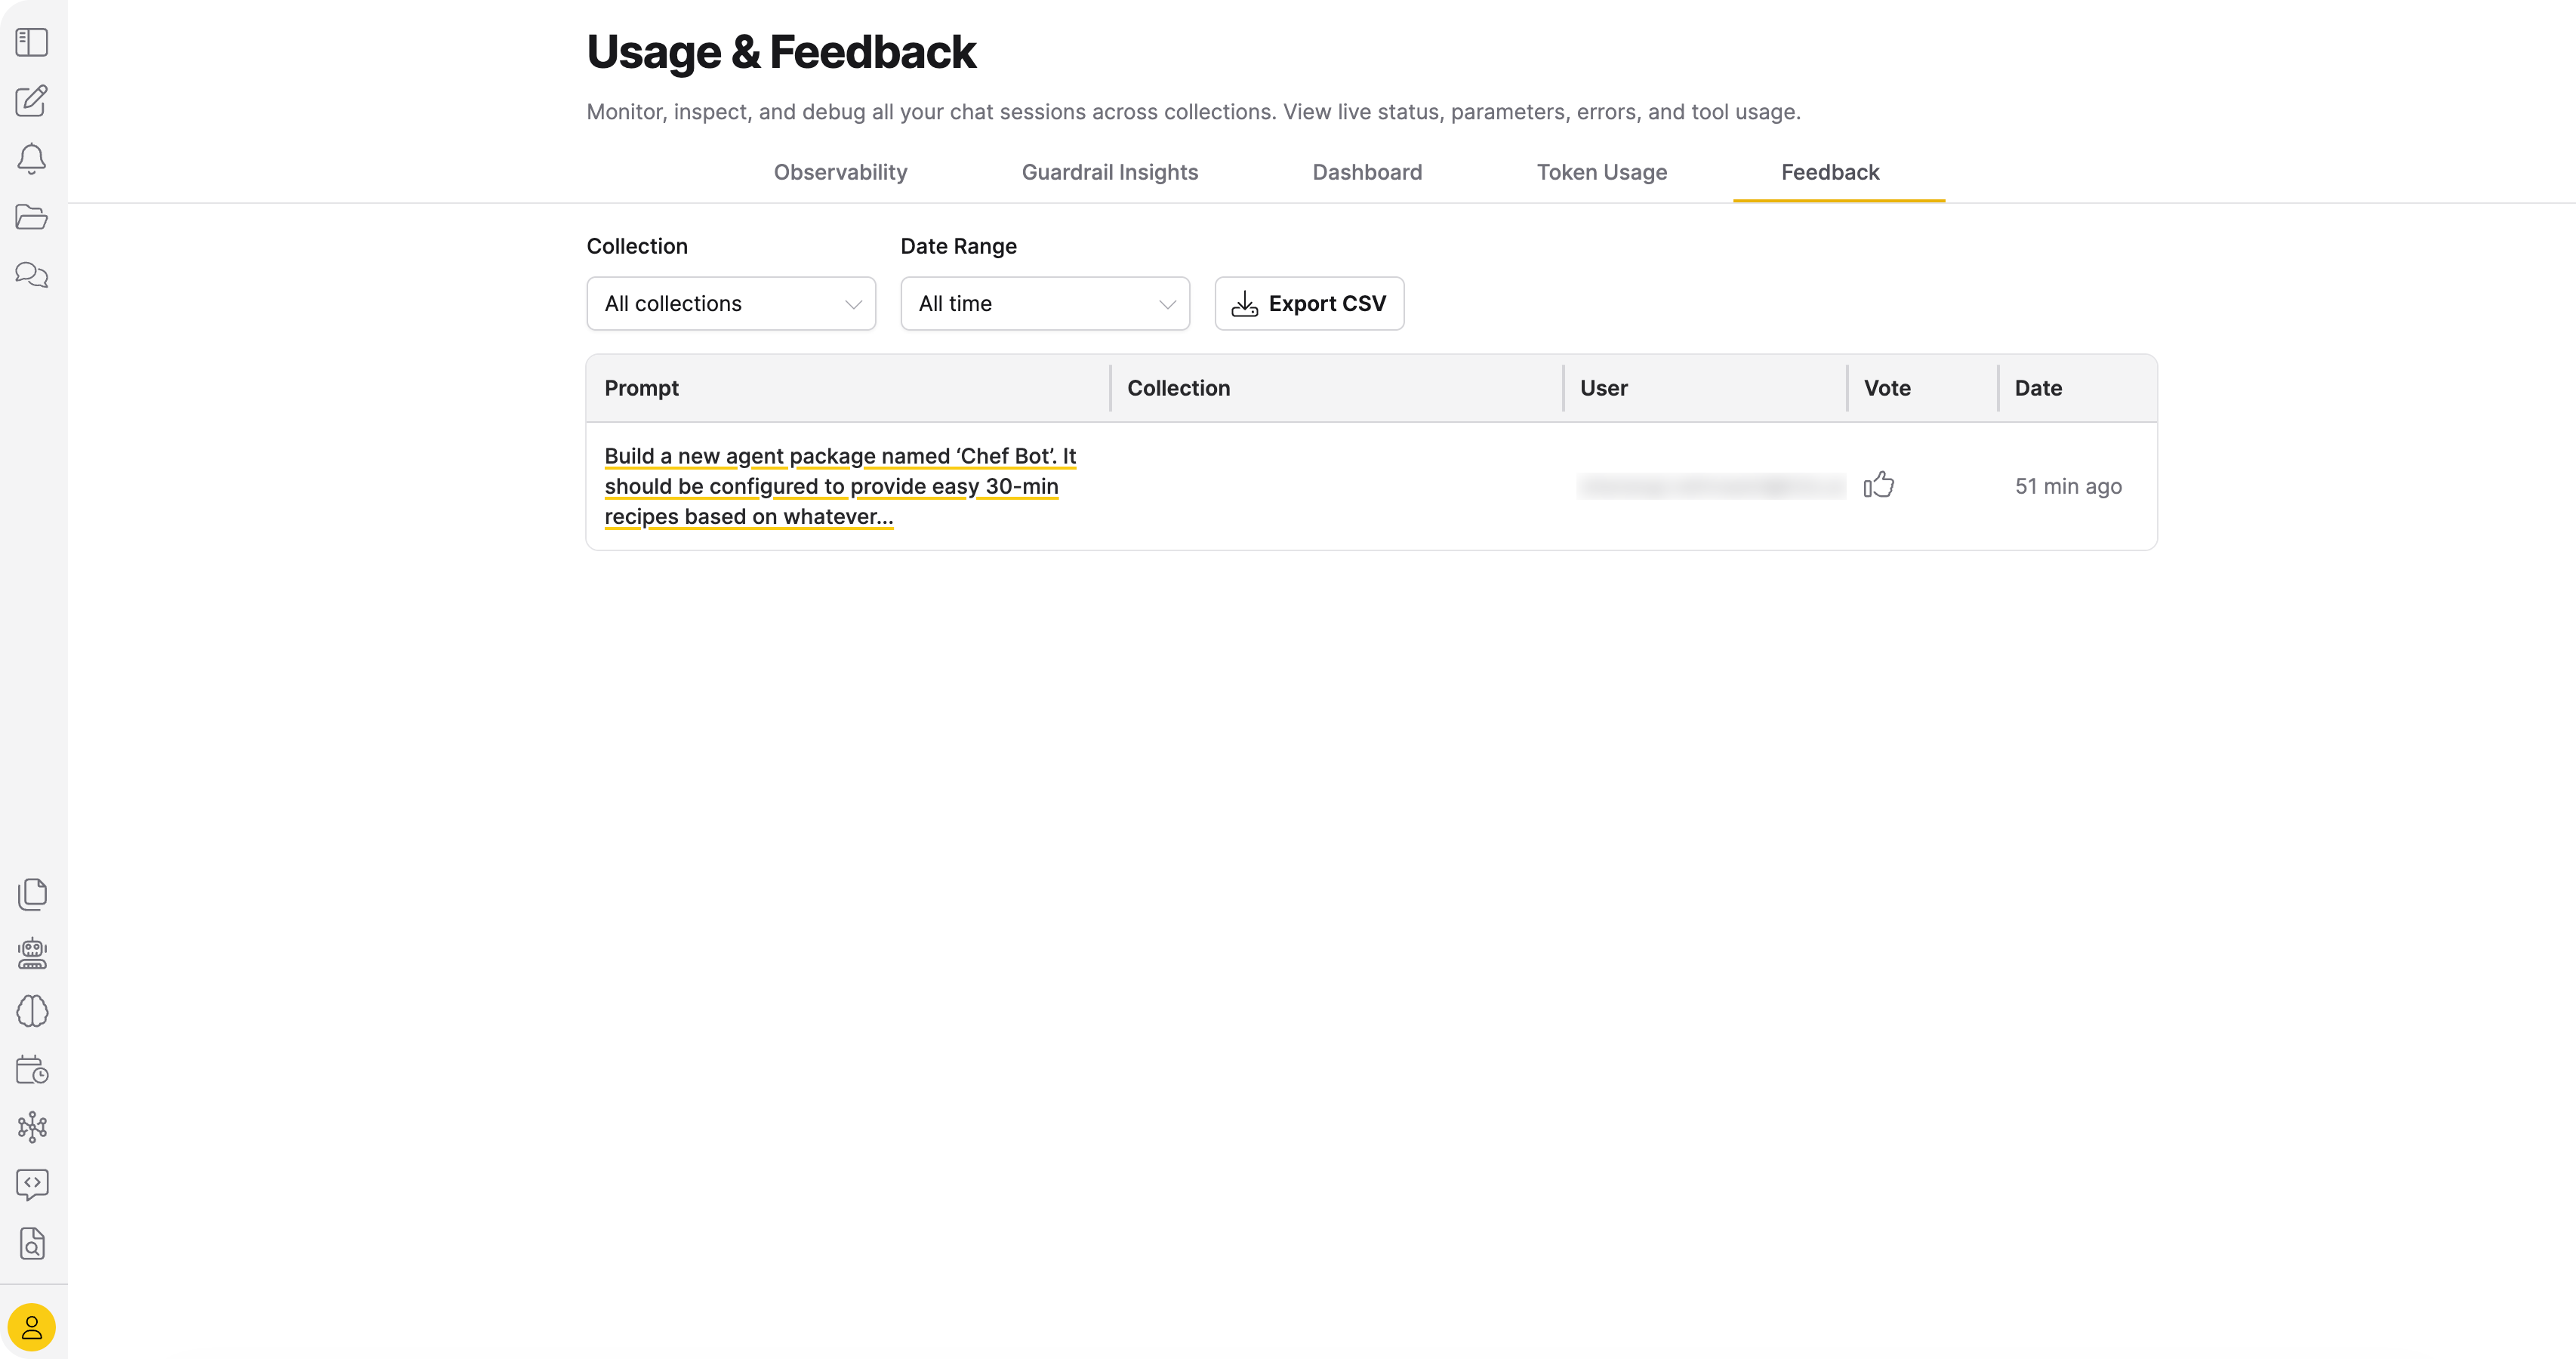Open the code chat bubble icon
Viewport: 2576px width, 1359px height.
32,1185
